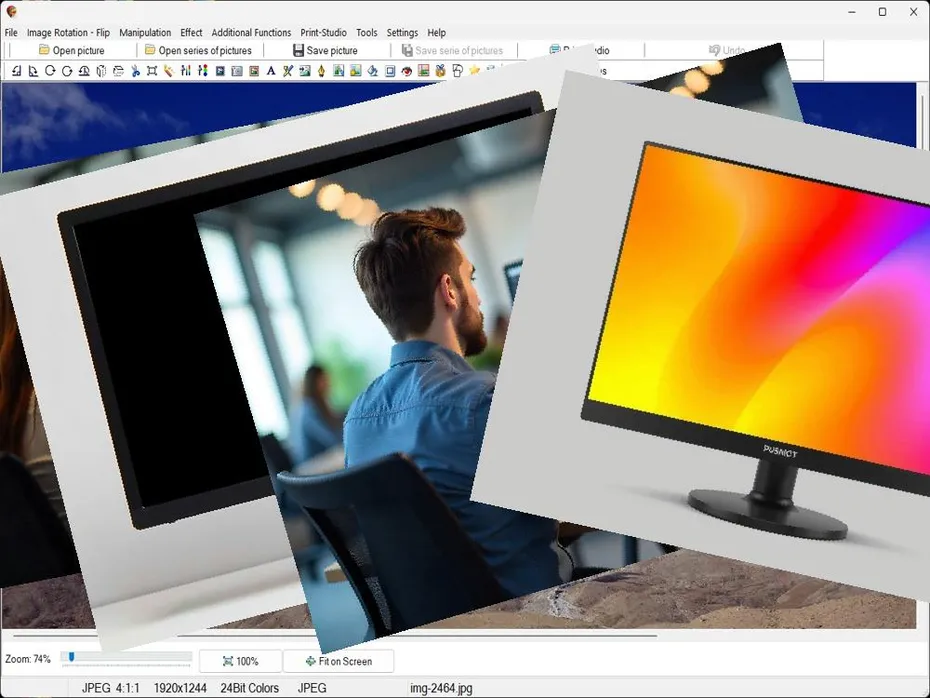930x698 pixels.
Task: Click the insert picture icon
Action: 304,70
